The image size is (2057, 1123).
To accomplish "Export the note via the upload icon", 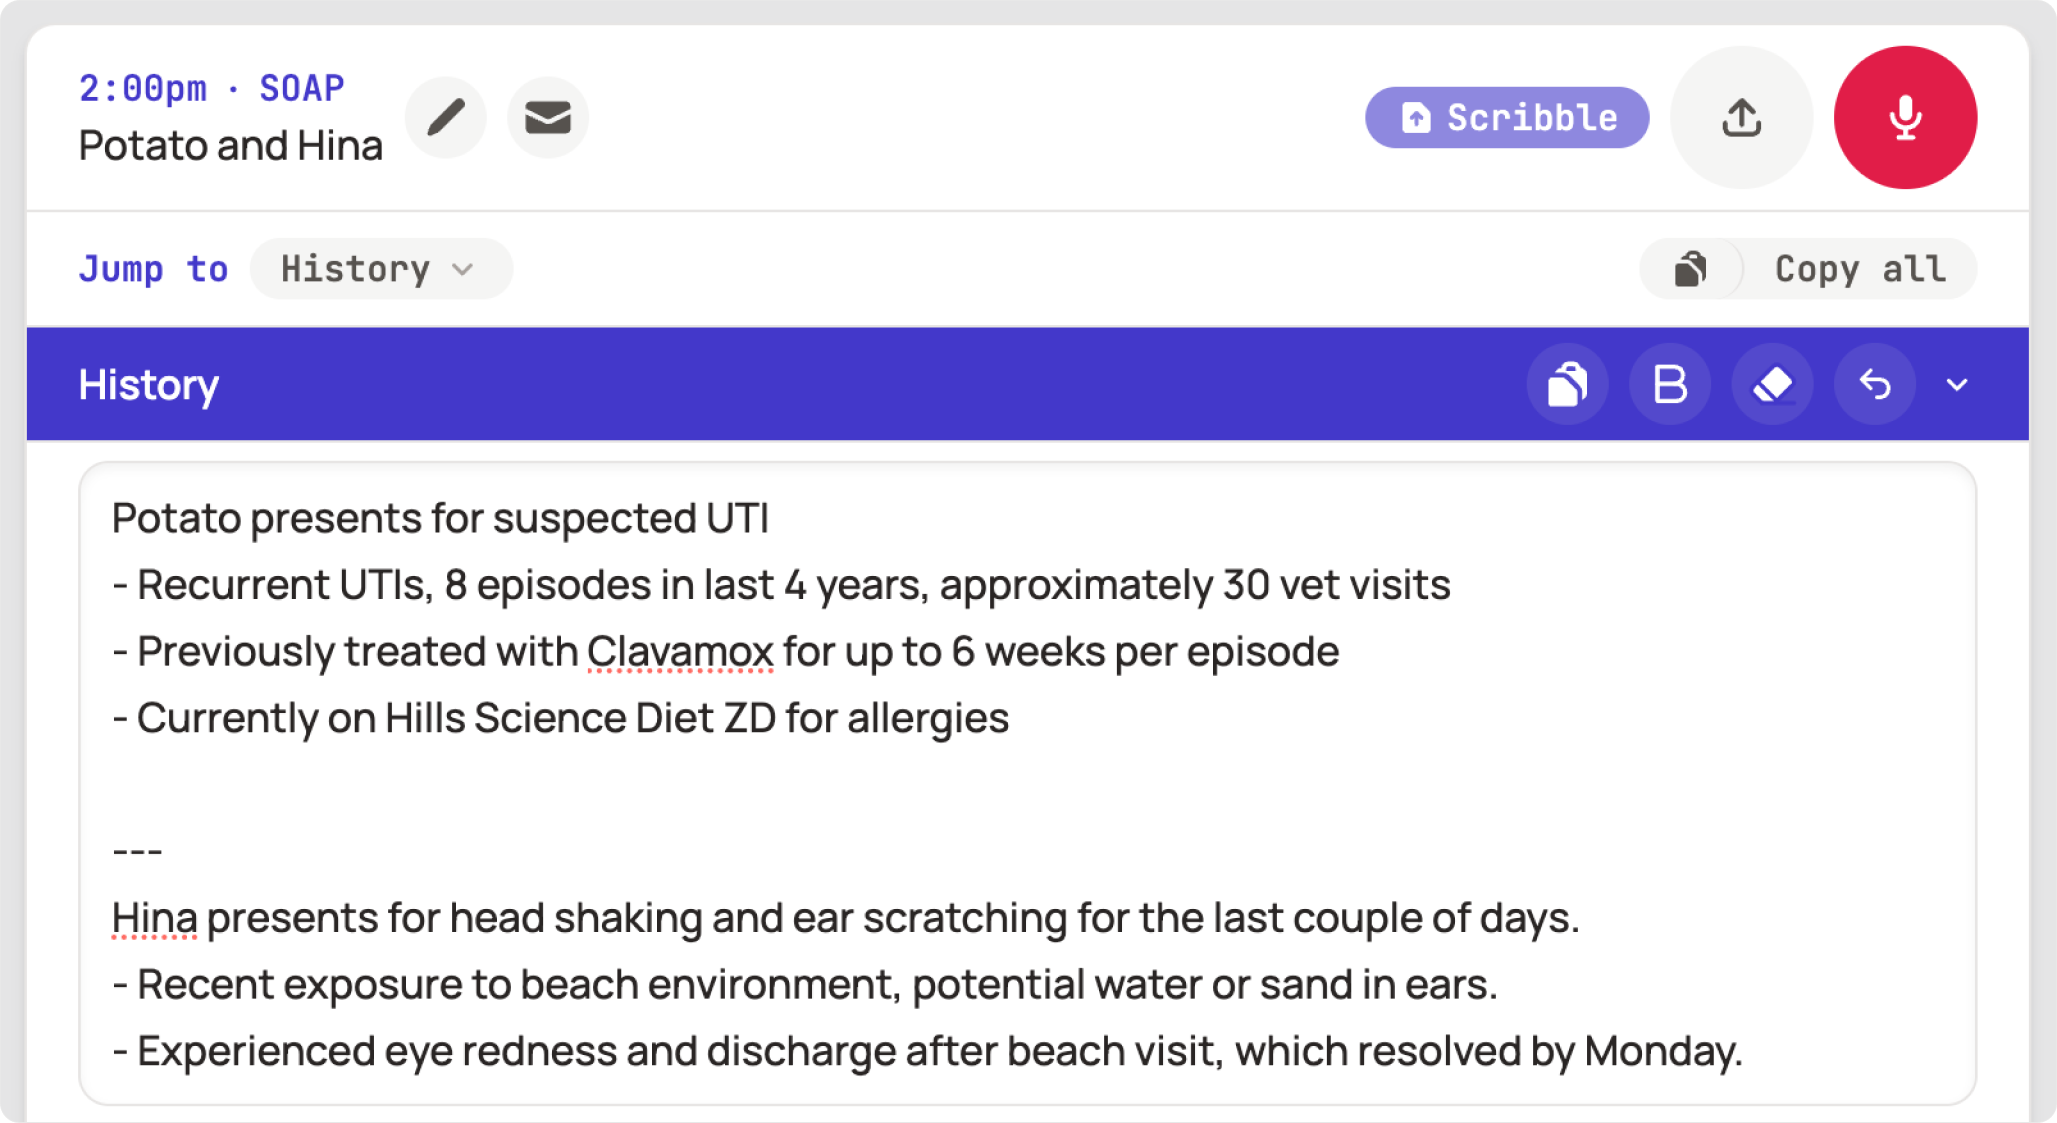I will click(x=1740, y=117).
